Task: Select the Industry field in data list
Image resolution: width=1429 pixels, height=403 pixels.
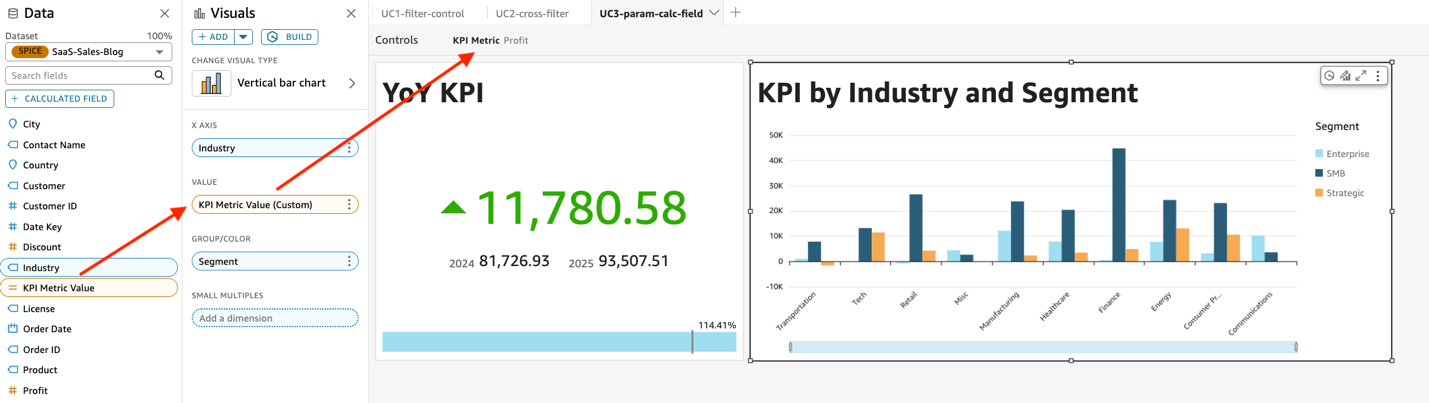Action: click(90, 267)
